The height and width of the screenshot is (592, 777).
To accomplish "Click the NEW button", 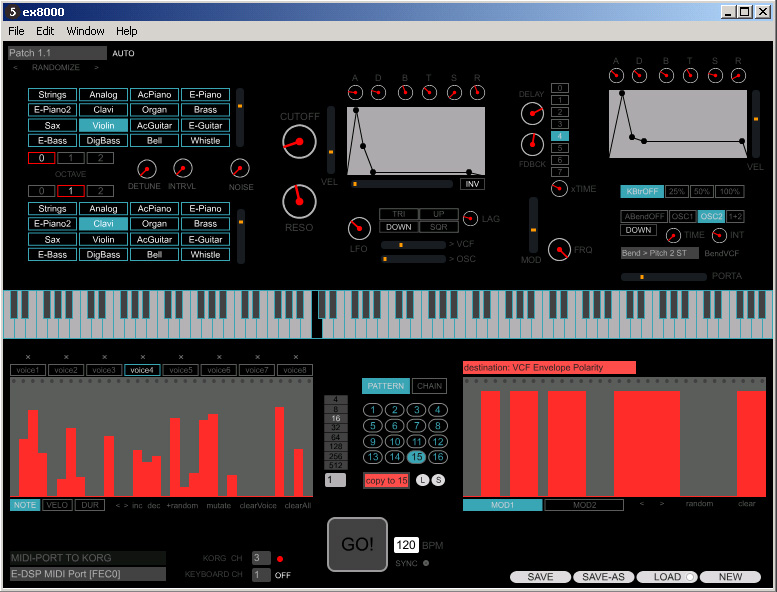I will click(x=730, y=577).
